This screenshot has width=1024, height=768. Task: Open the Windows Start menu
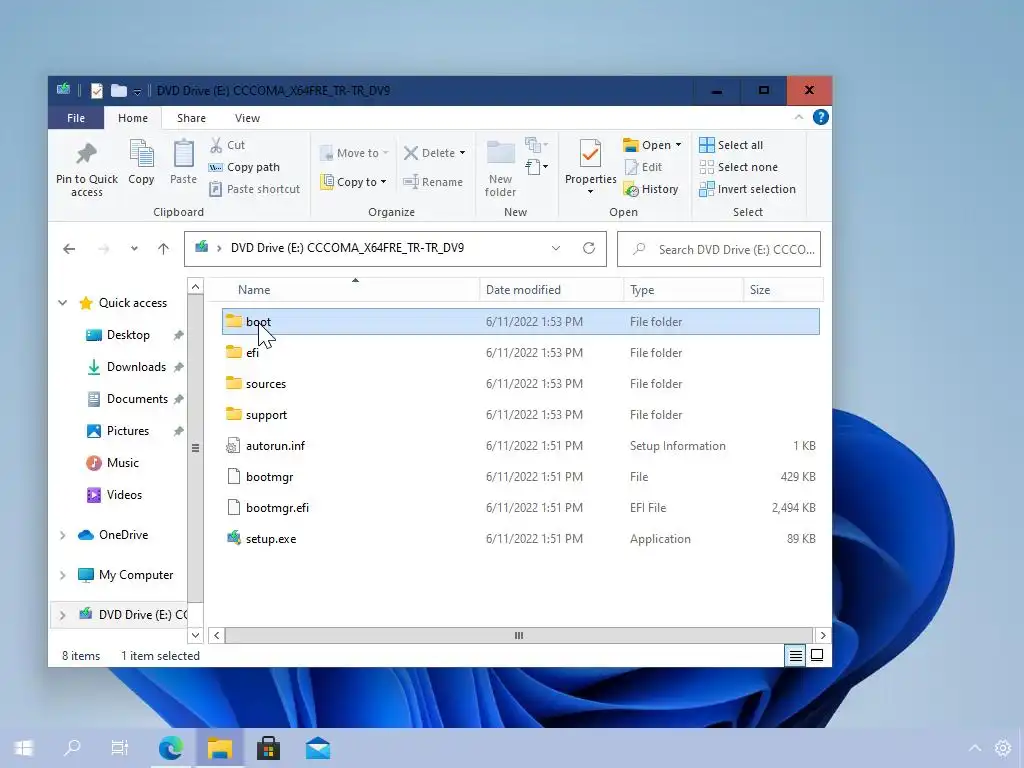pyautogui.click(x=24, y=748)
